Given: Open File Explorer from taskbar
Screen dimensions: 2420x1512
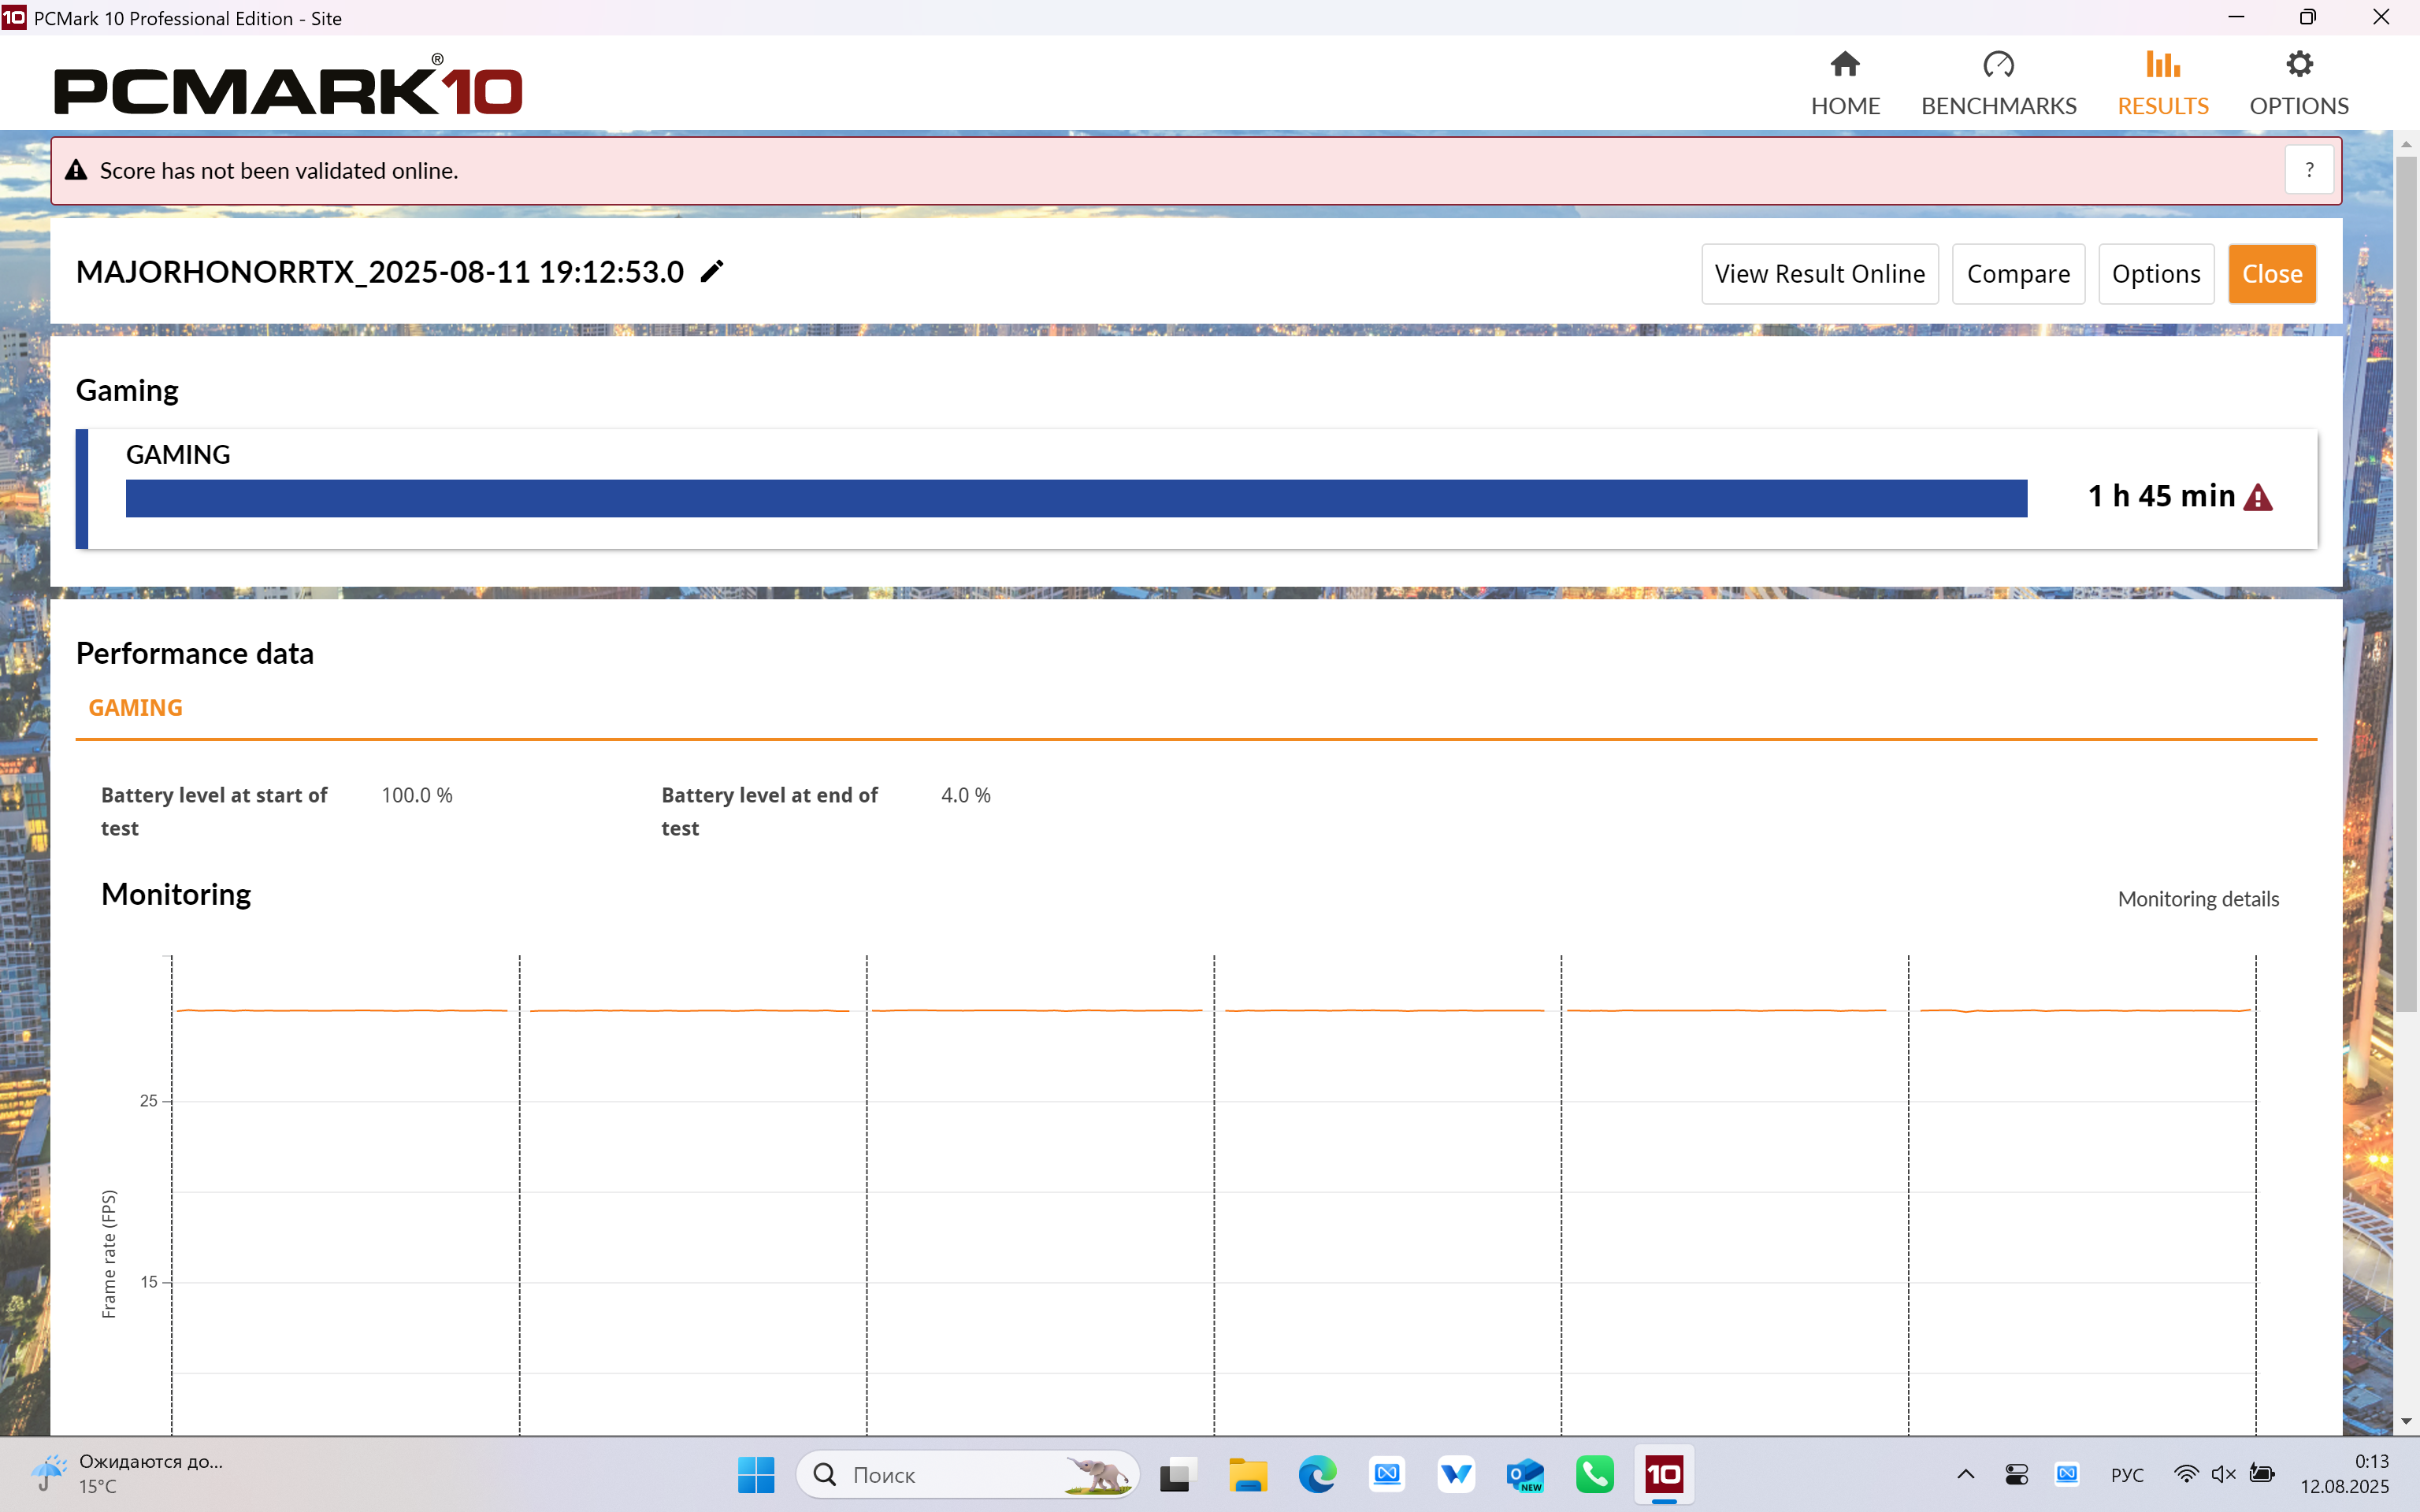Looking at the screenshot, I should click(x=1247, y=1474).
